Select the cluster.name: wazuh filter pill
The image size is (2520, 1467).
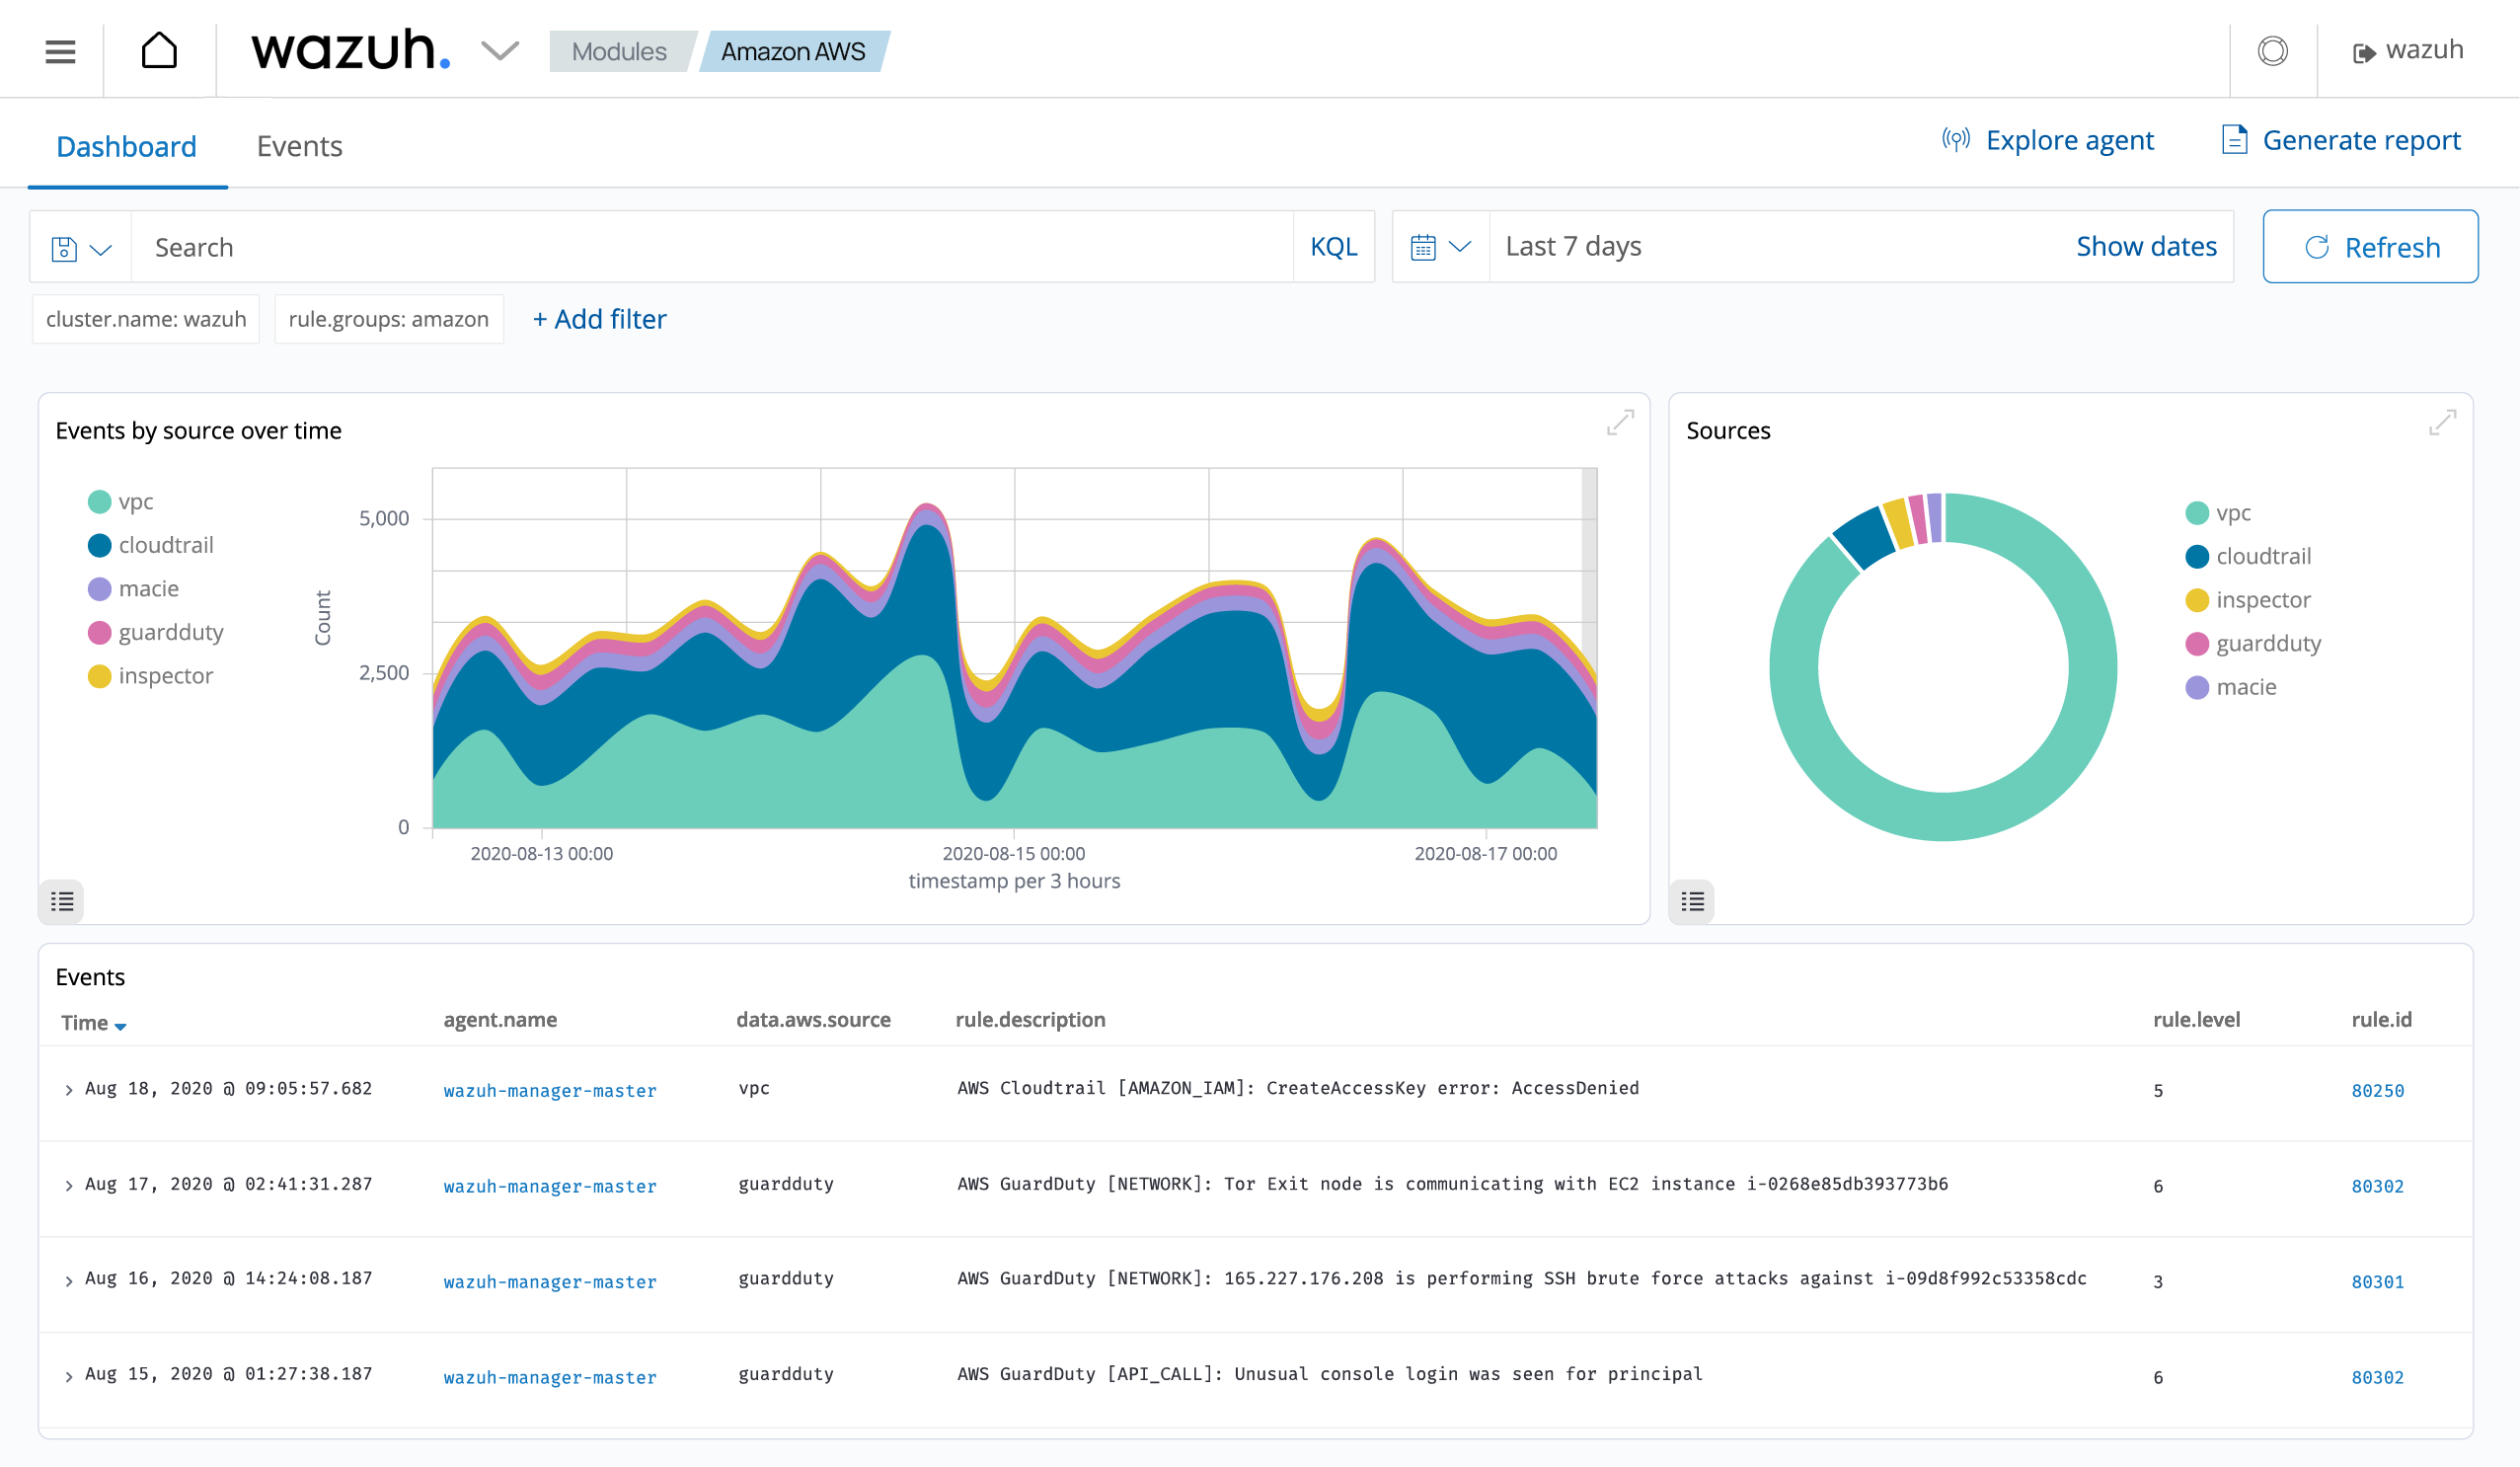pyautogui.click(x=146, y=319)
